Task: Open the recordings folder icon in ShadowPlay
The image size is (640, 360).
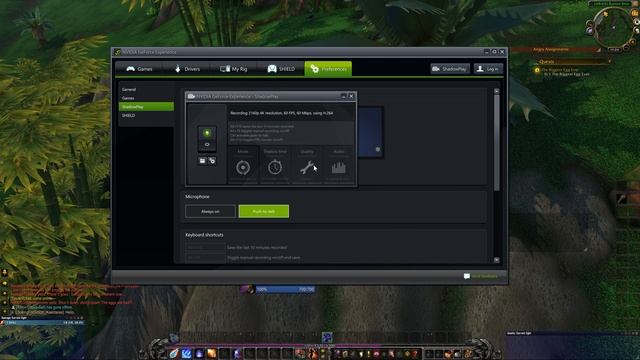Action: (x=202, y=161)
